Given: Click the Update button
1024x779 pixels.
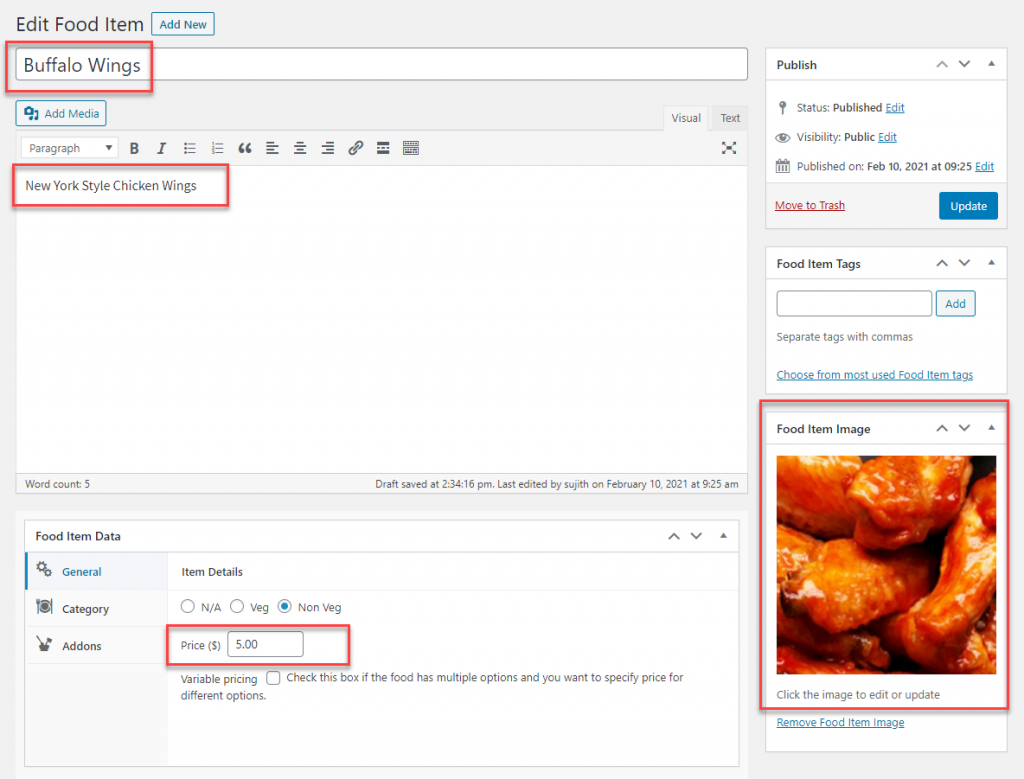Looking at the screenshot, I should click(968, 206).
